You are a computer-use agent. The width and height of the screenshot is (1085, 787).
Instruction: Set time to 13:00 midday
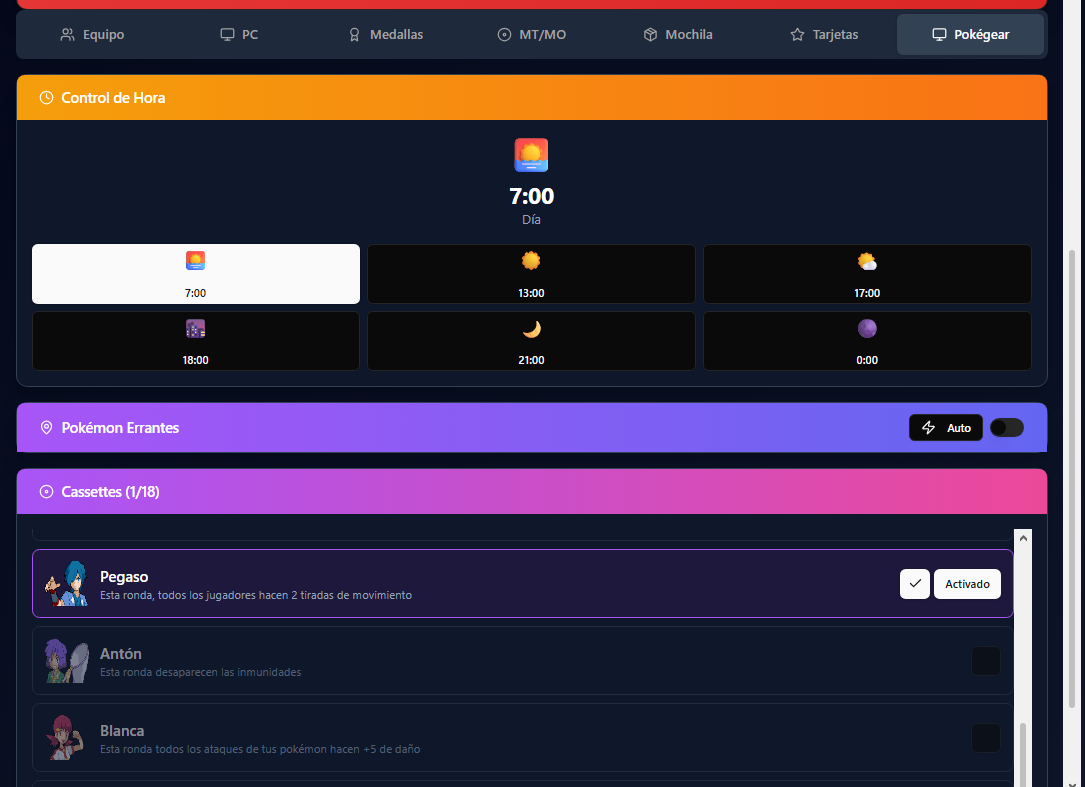[531, 274]
